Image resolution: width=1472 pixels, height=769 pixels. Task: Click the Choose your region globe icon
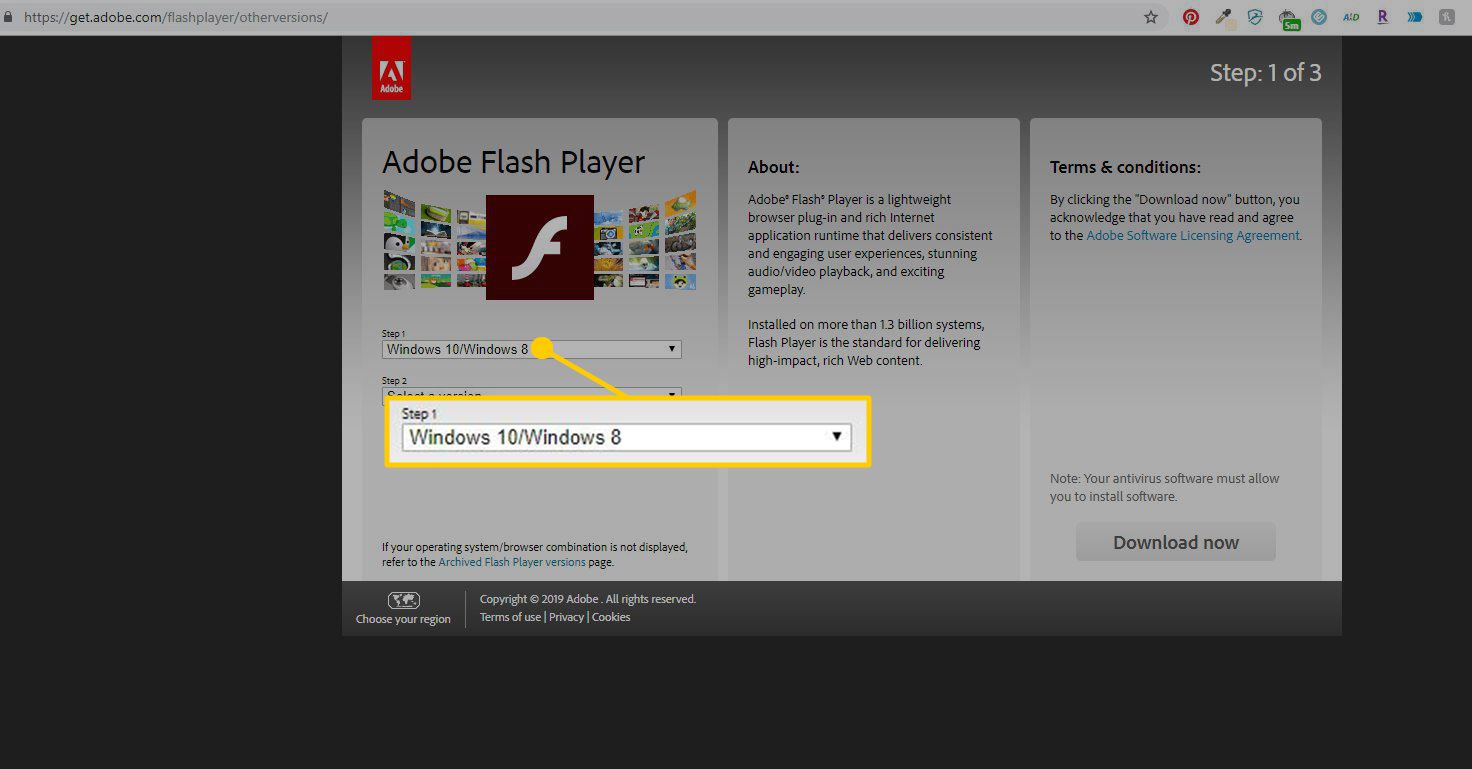tap(403, 601)
